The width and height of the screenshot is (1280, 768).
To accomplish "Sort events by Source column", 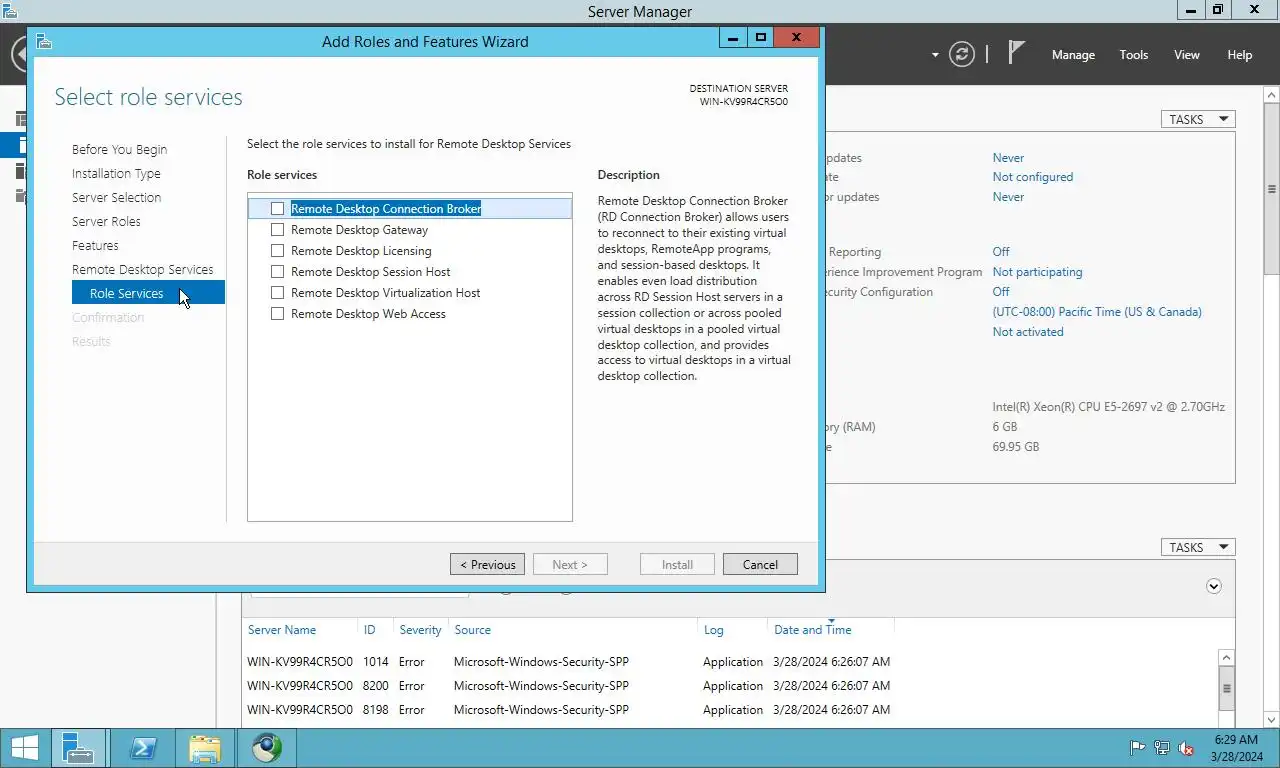I will (472, 630).
